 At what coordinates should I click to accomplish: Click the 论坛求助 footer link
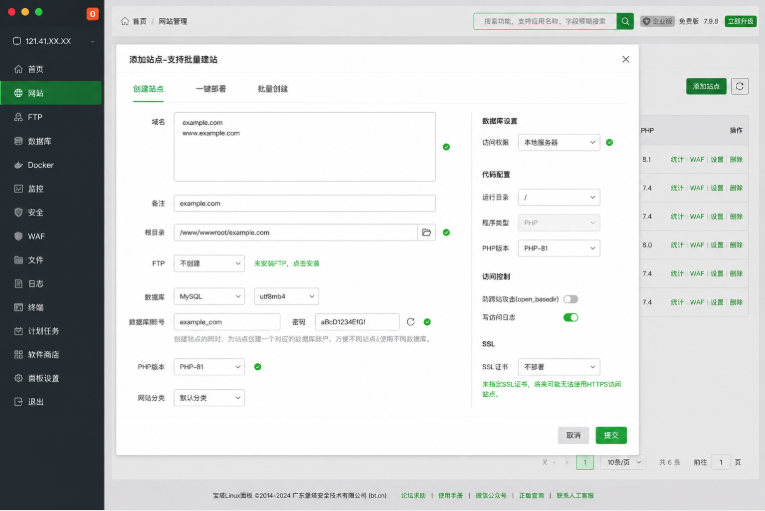click(413, 495)
